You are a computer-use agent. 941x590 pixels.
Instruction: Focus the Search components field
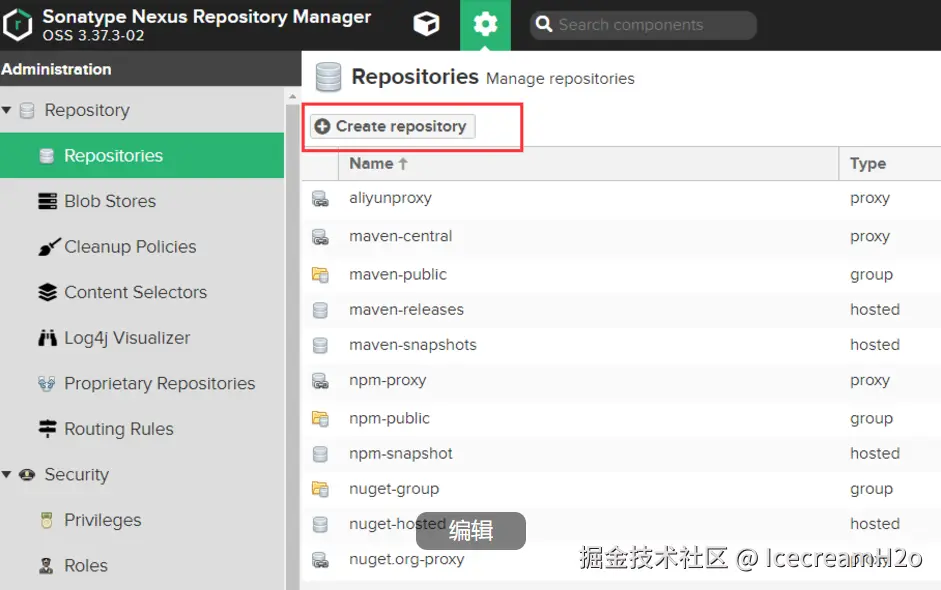pos(643,25)
